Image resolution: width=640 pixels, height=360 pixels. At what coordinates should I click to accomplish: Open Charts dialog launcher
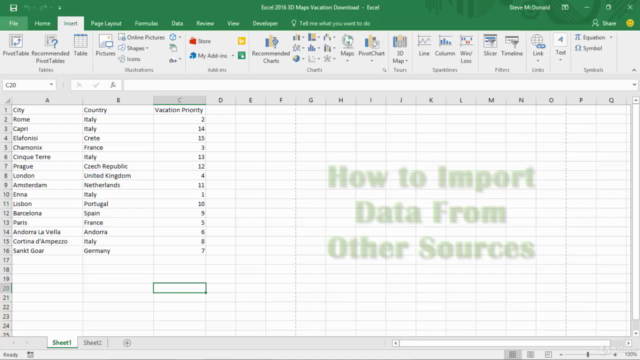pyautogui.click(x=384, y=70)
